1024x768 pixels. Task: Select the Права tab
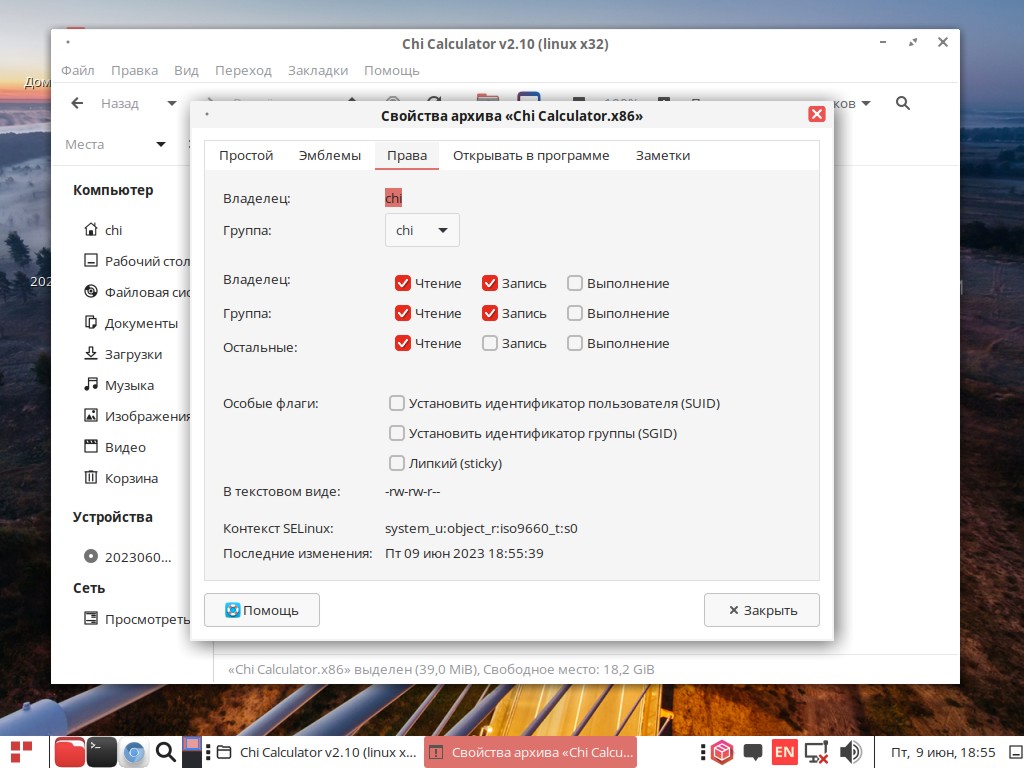(407, 155)
